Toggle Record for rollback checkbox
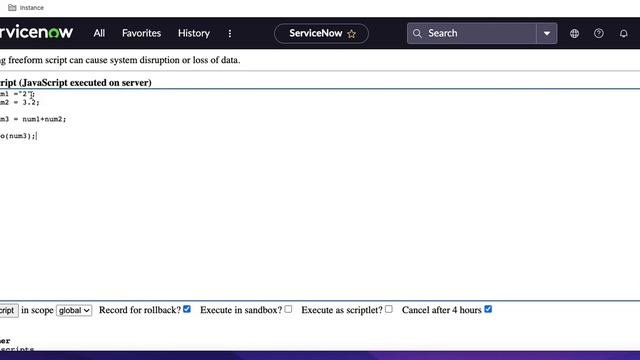 pyautogui.click(x=187, y=309)
